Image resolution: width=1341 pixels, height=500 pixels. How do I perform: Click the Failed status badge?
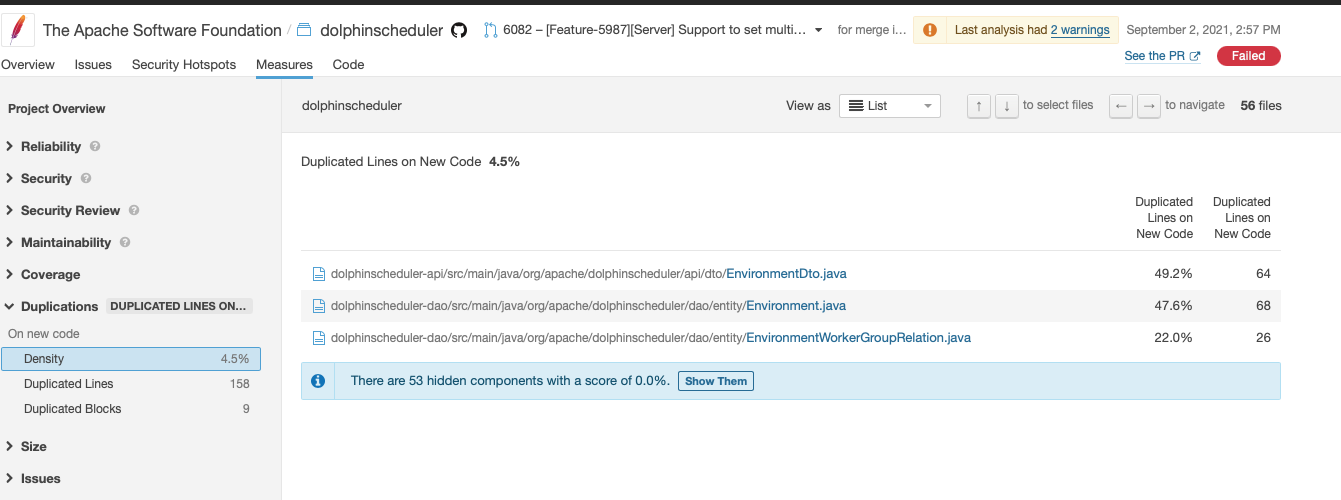tap(1248, 56)
